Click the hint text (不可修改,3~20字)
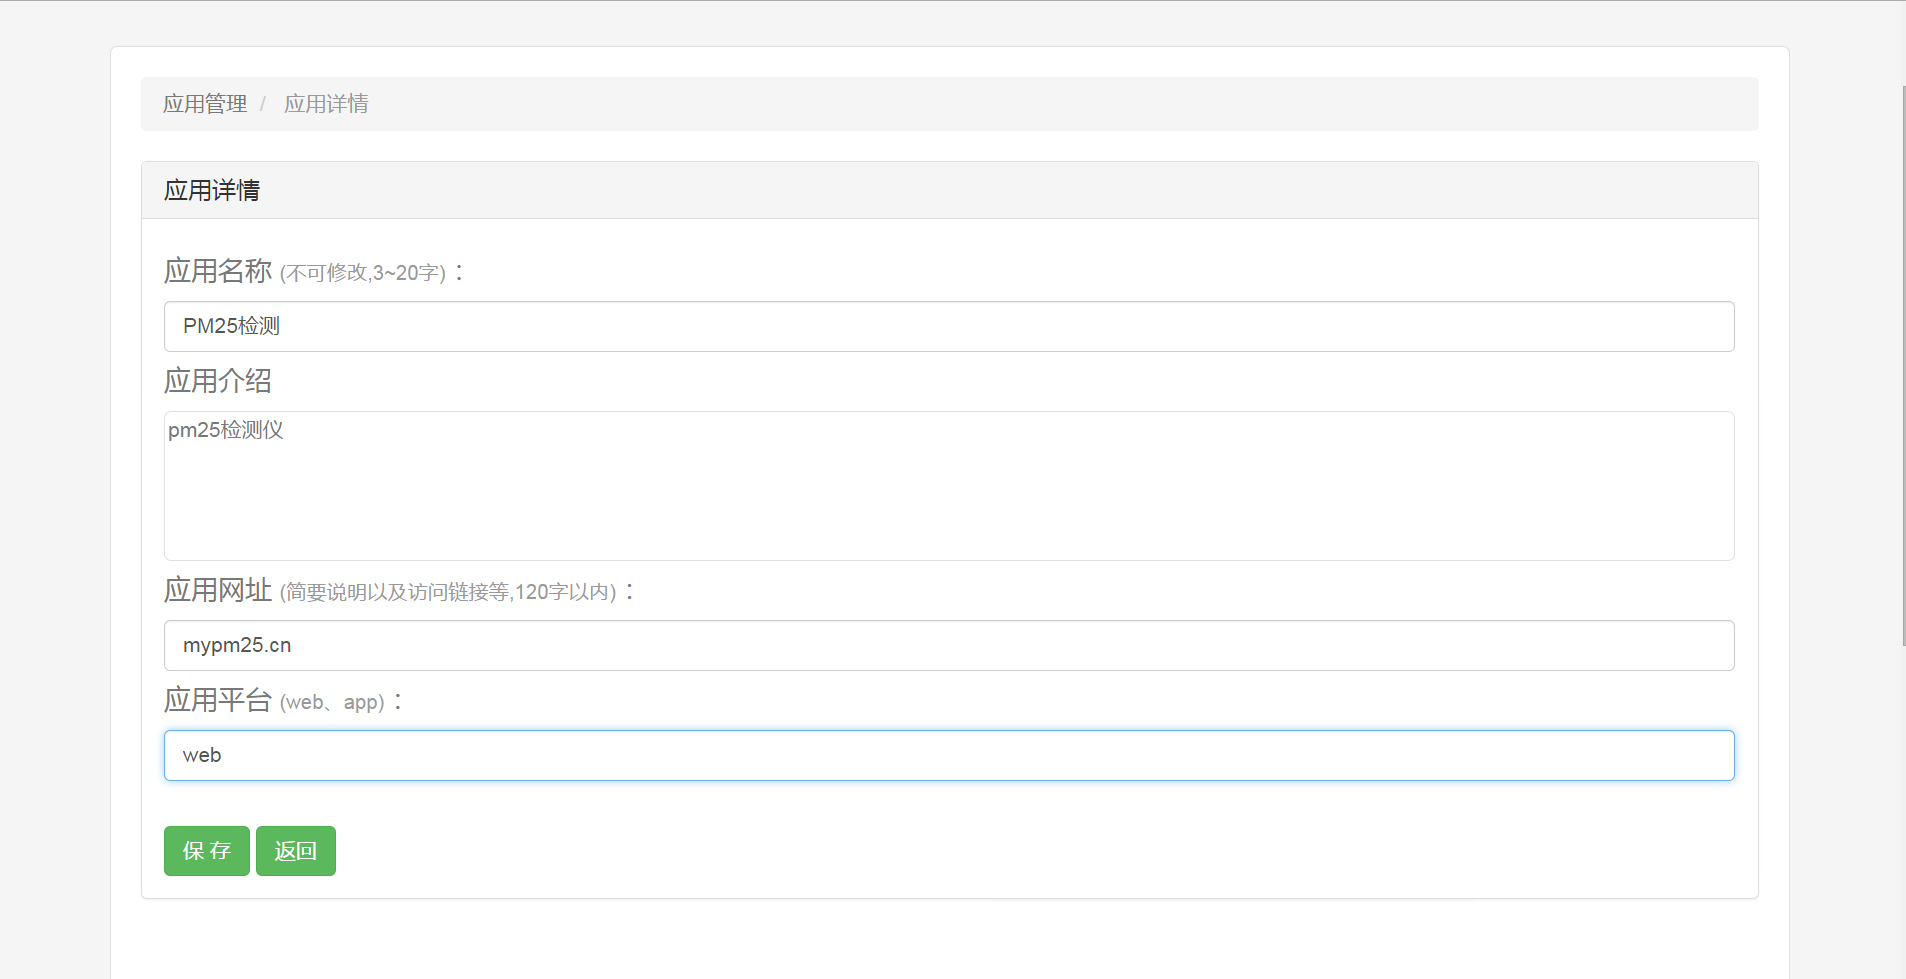The image size is (1906, 979). pyautogui.click(x=363, y=273)
